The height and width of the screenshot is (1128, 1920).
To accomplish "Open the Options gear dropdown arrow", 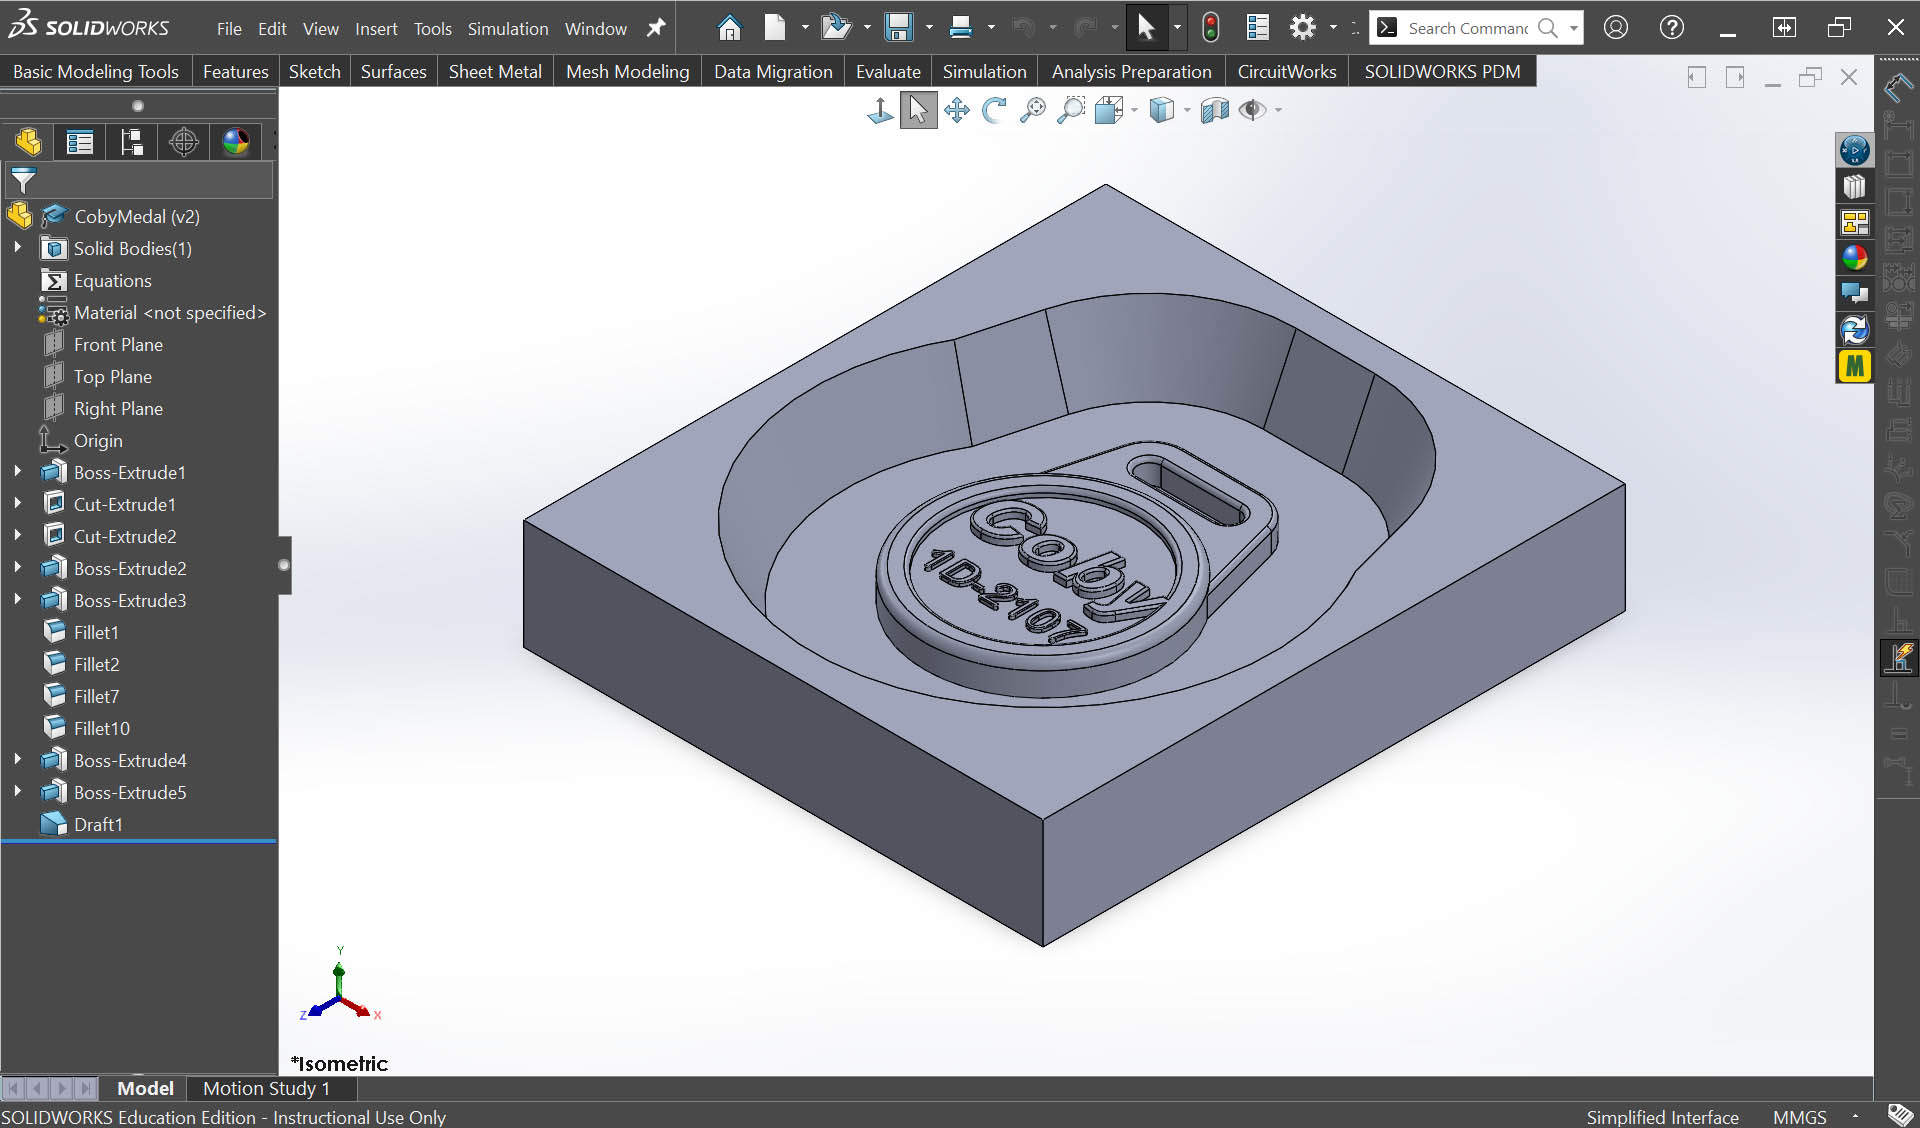I will point(1333,28).
